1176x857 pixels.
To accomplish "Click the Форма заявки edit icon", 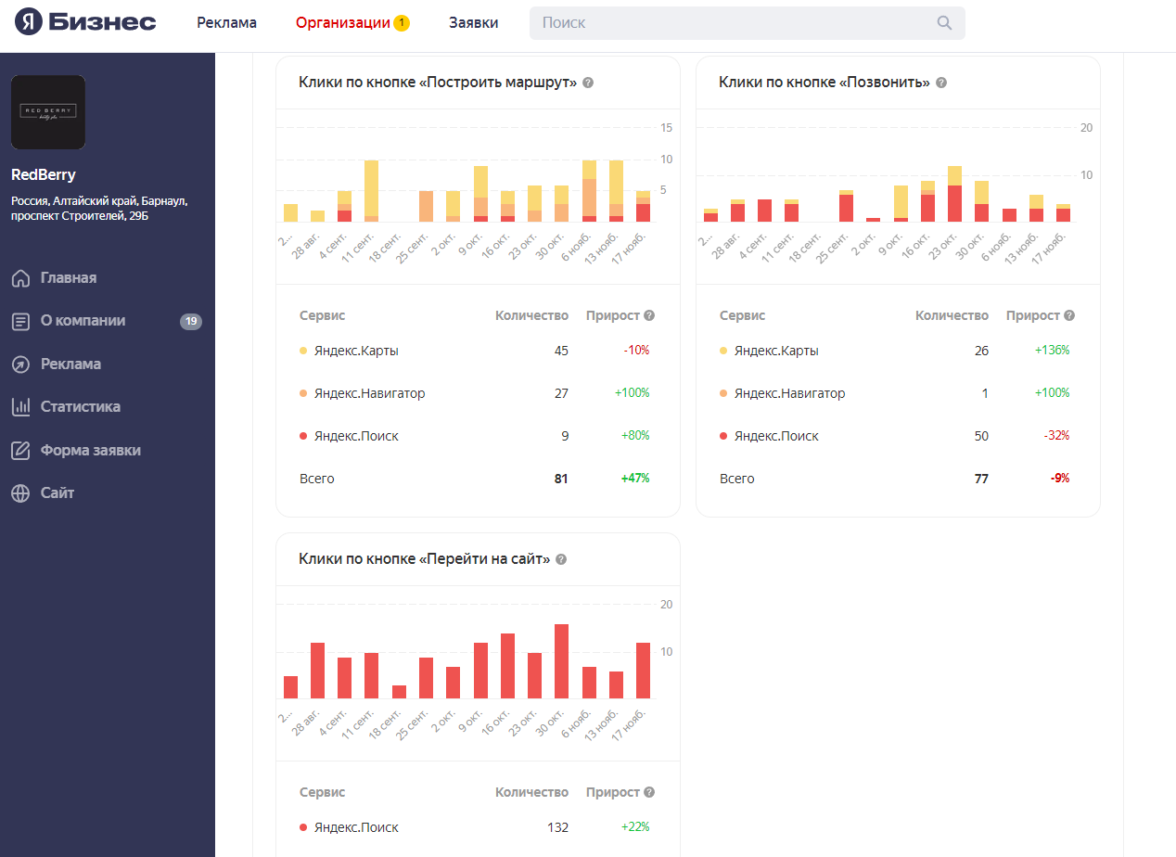I will [x=20, y=450].
